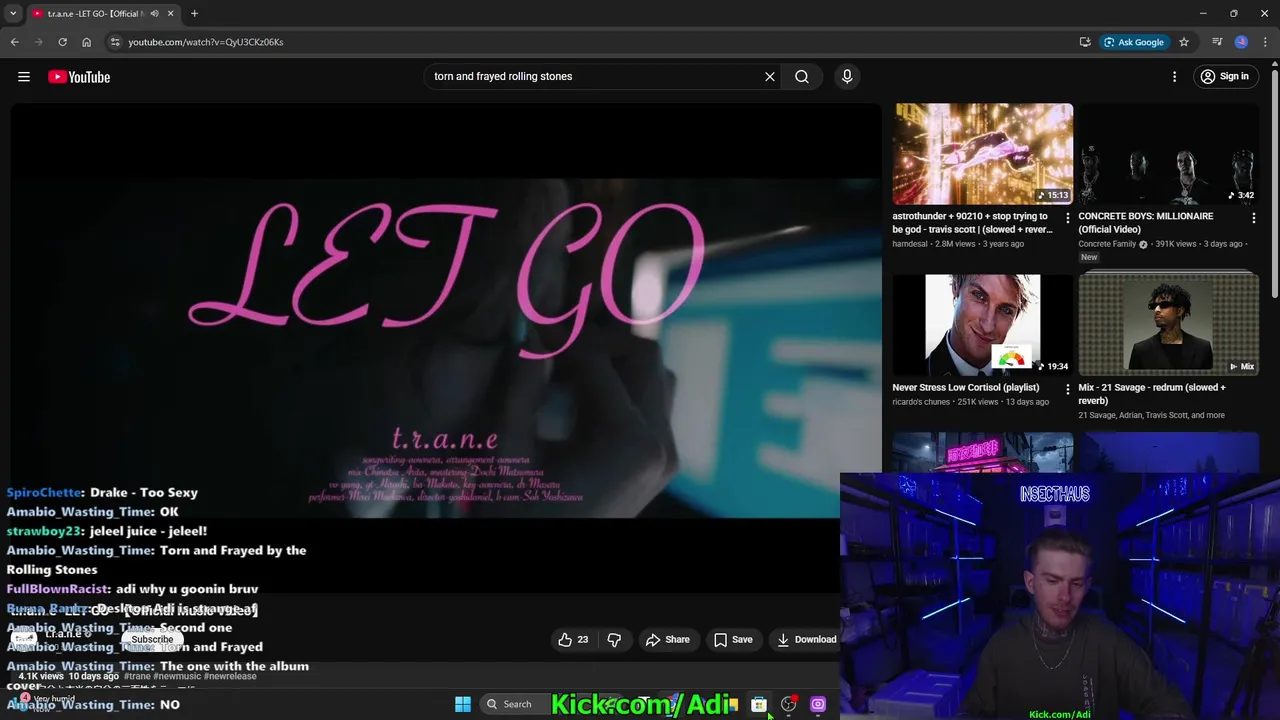Open CONCRETE BOYS: MILLIONAIRE title link
The width and height of the screenshot is (1280, 720).
coord(1145,223)
